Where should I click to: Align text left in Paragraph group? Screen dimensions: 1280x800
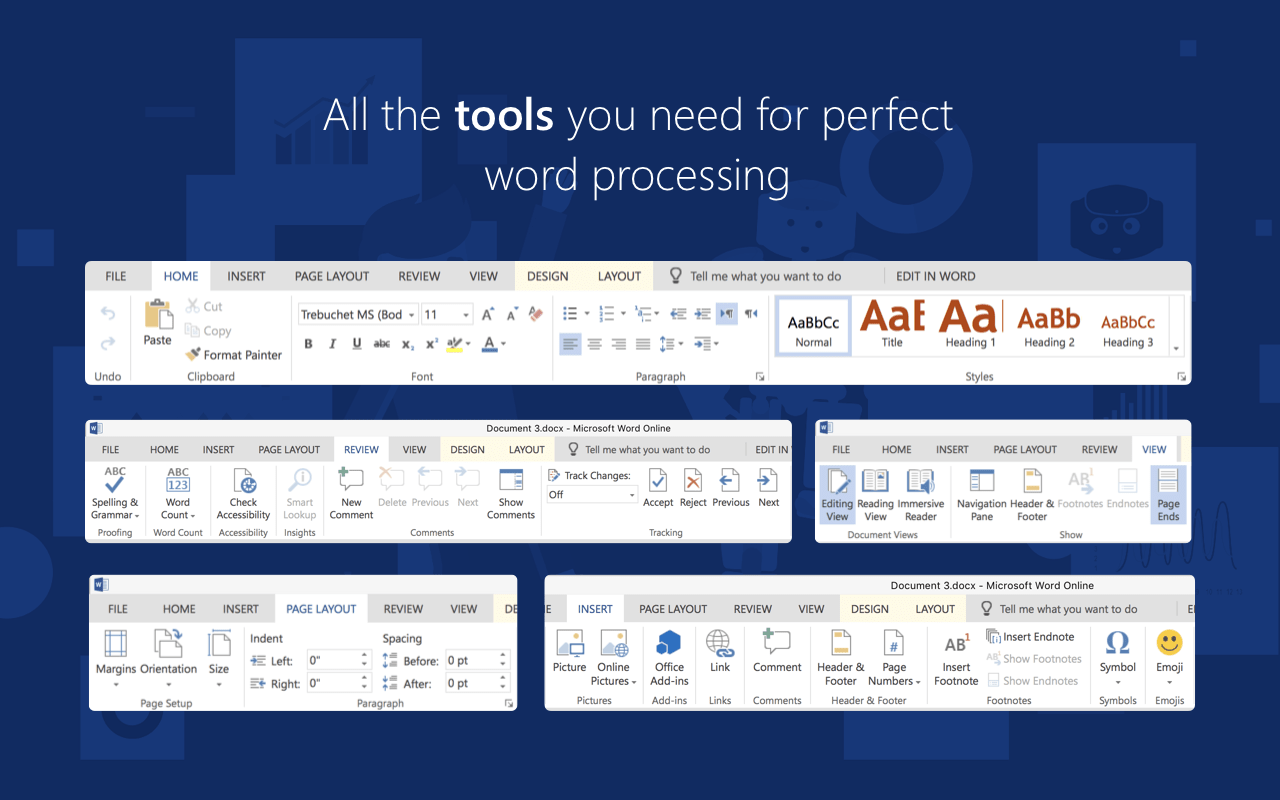point(570,344)
